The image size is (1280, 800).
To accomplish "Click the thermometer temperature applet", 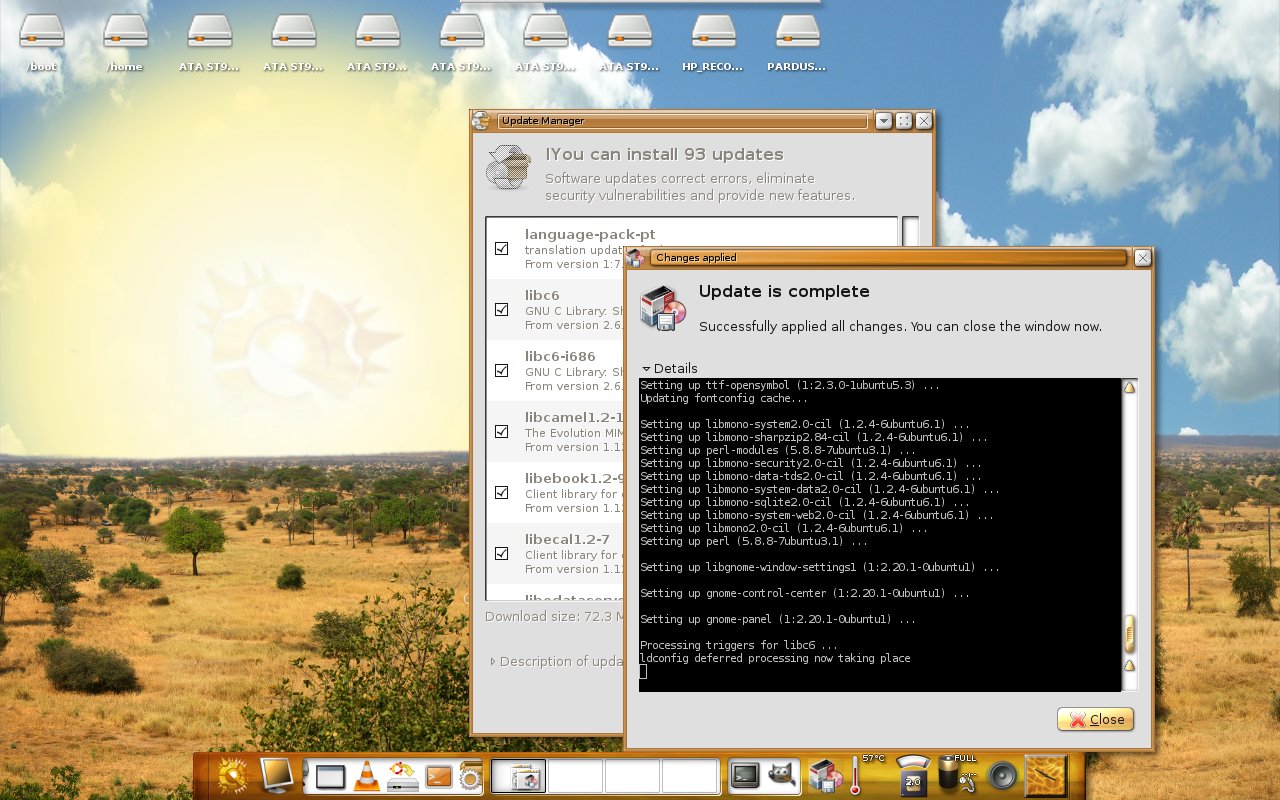I will (x=856, y=776).
